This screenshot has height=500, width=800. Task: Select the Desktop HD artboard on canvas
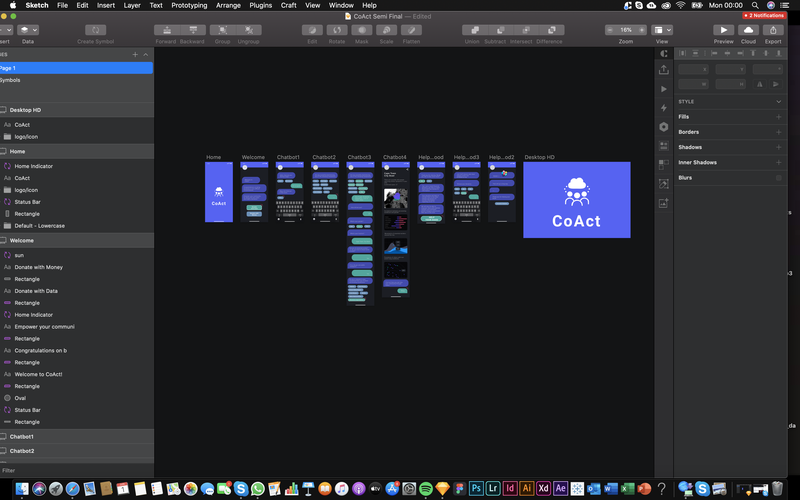pyautogui.click(x=576, y=200)
